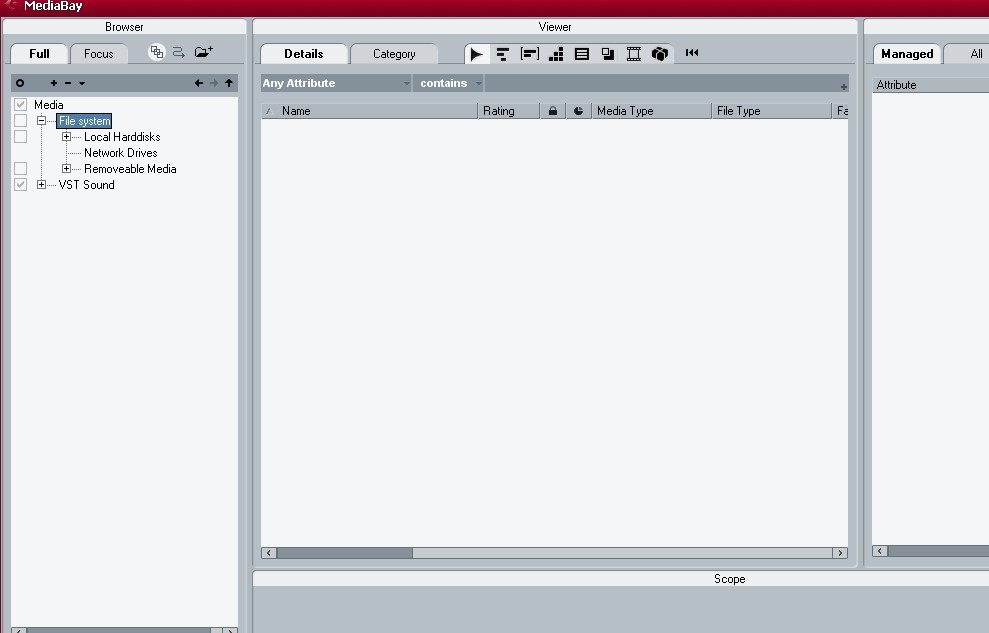Click the minus icon in Browser toolbar
The height and width of the screenshot is (633, 989).
click(68, 83)
